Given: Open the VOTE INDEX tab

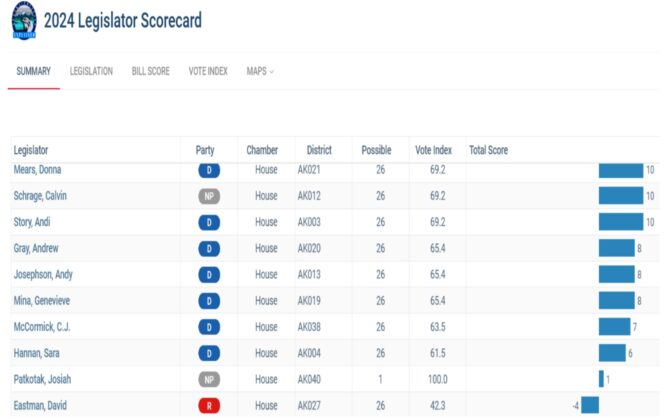Looking at the screenshot, I should [208, 71].
